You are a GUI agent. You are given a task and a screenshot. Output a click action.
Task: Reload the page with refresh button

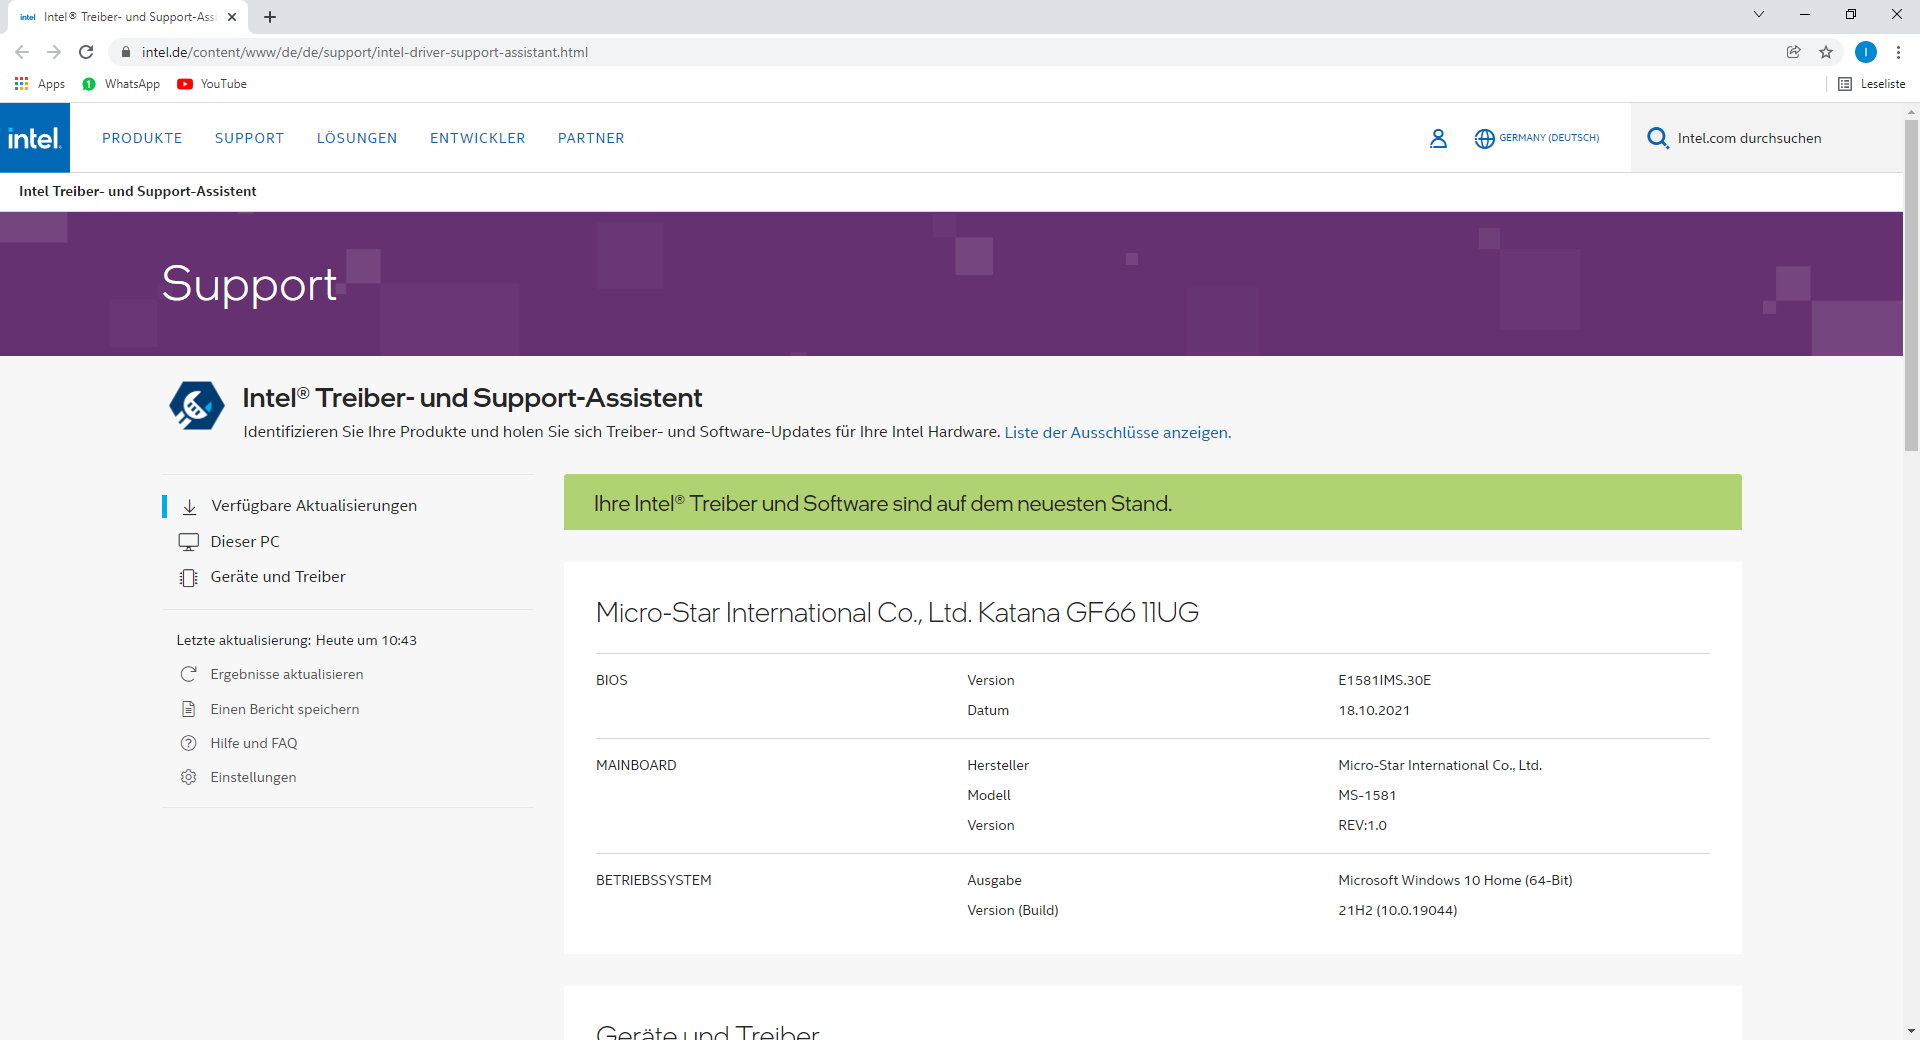click(86, 52)
